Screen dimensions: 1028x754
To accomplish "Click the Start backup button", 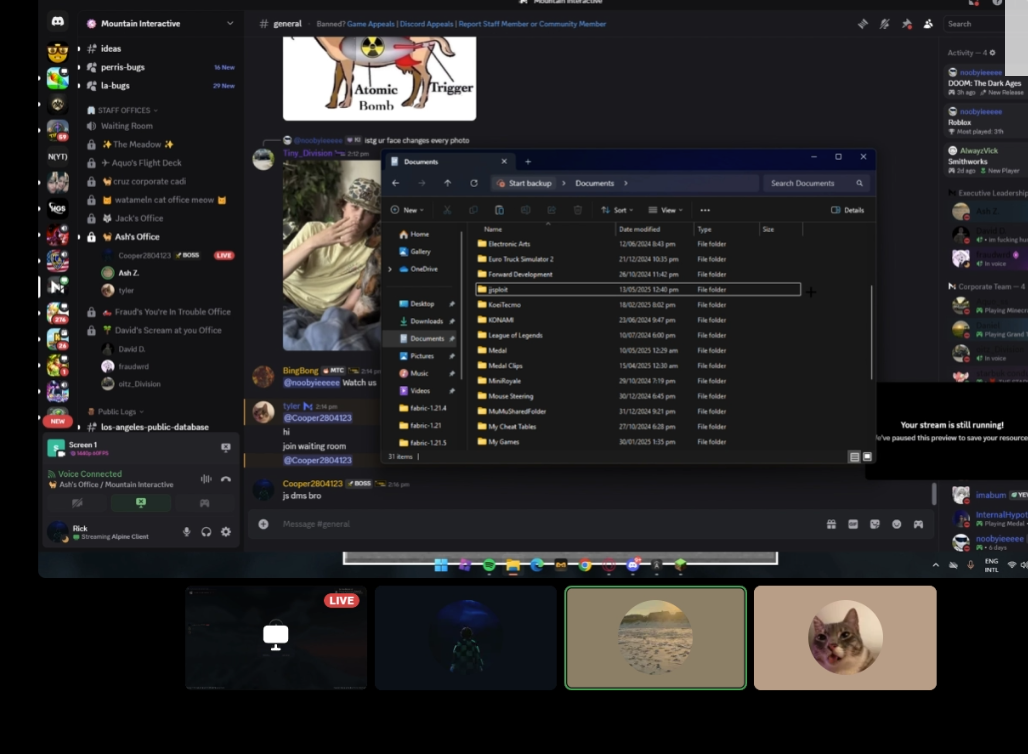I will (524, 184).
